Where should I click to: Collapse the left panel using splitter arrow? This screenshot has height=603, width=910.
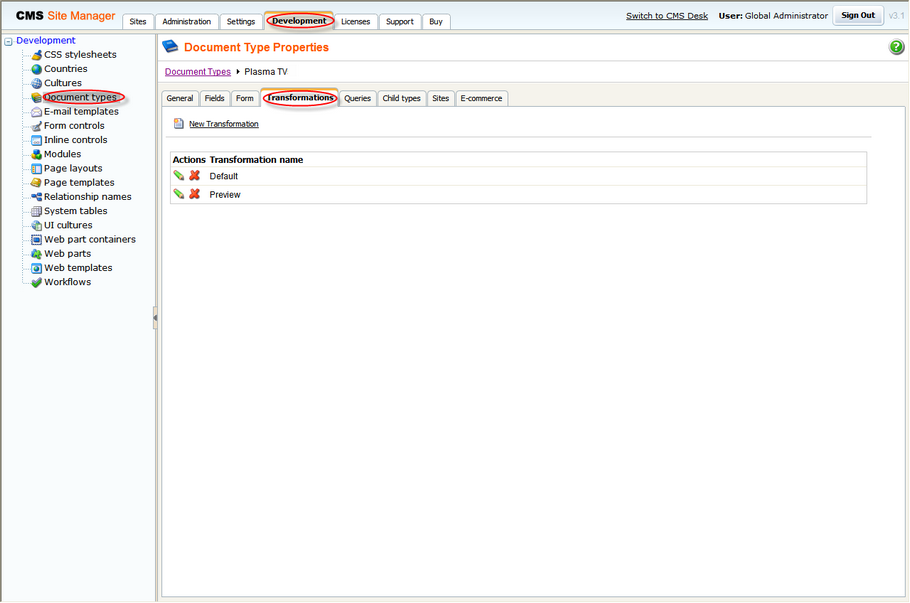(155, 318)
